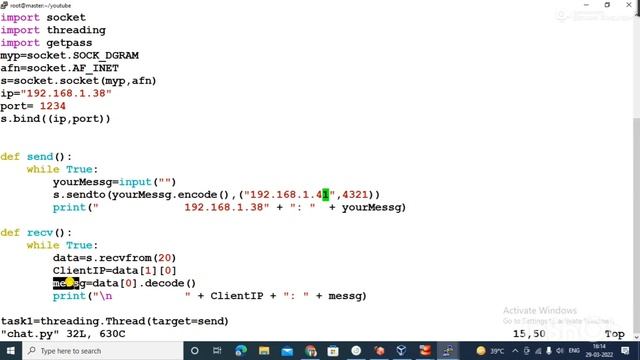
Task: Click the 'import socket' line
Action: click(x=43, y=18)
